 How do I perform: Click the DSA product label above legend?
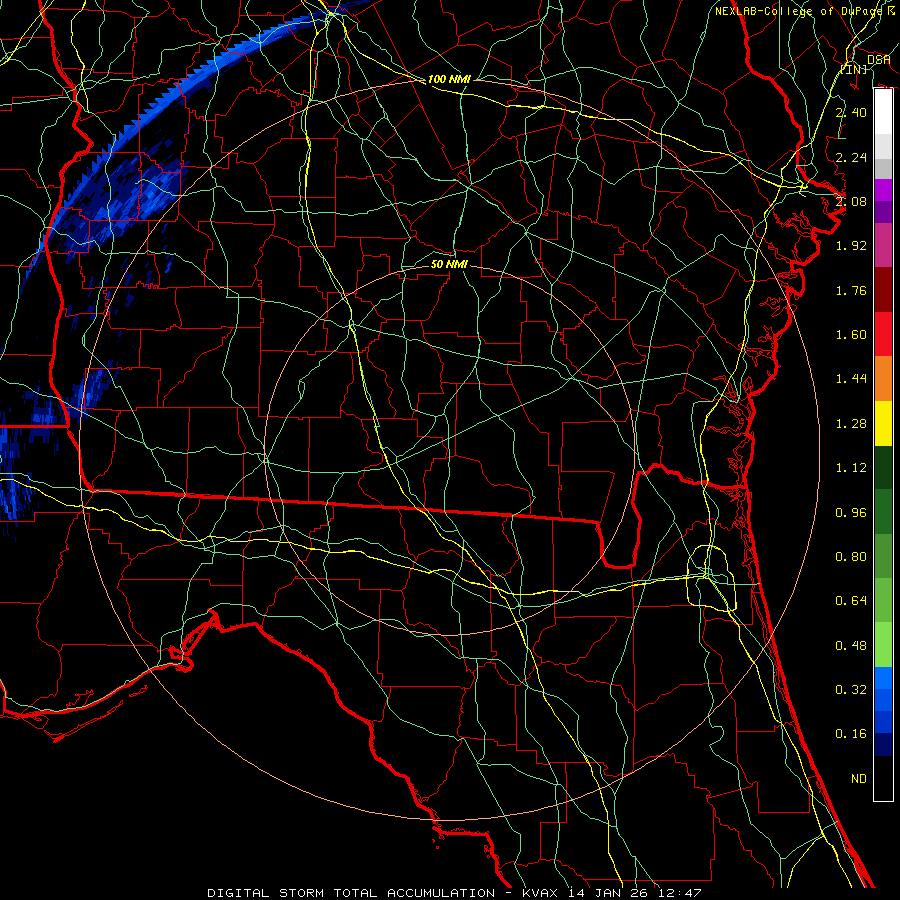(879, 59)
